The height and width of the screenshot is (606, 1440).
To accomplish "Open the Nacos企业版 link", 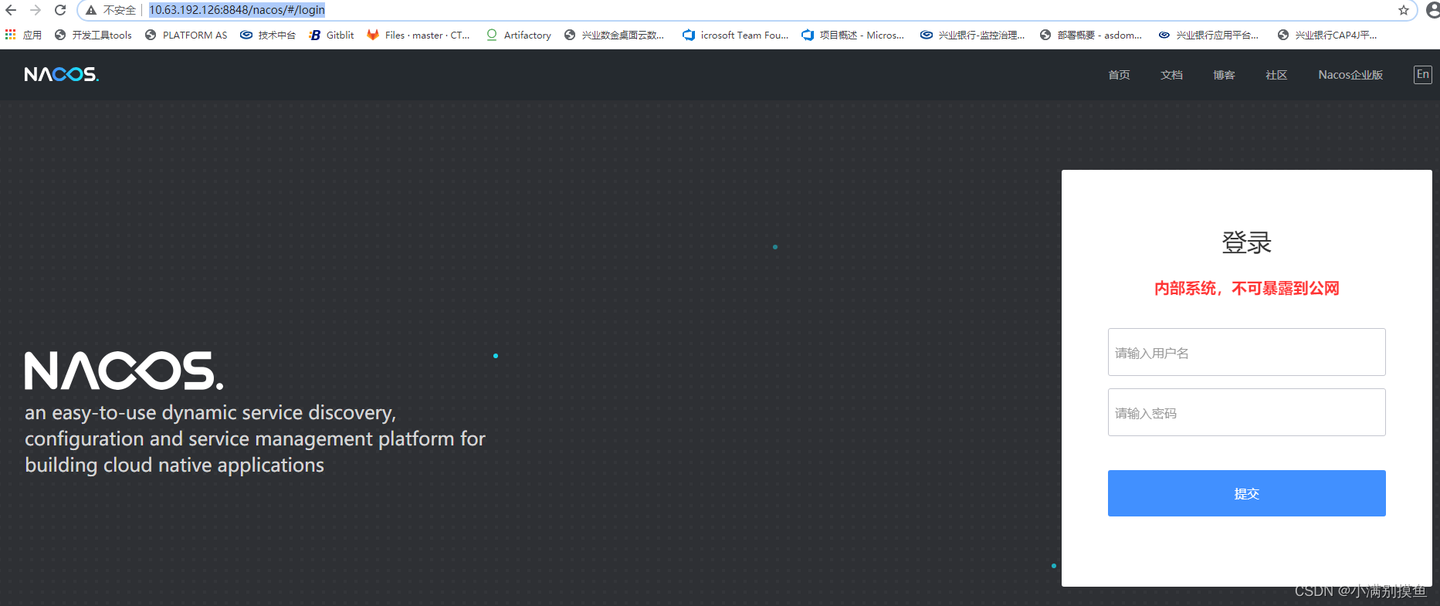I will coord(1350,75).
